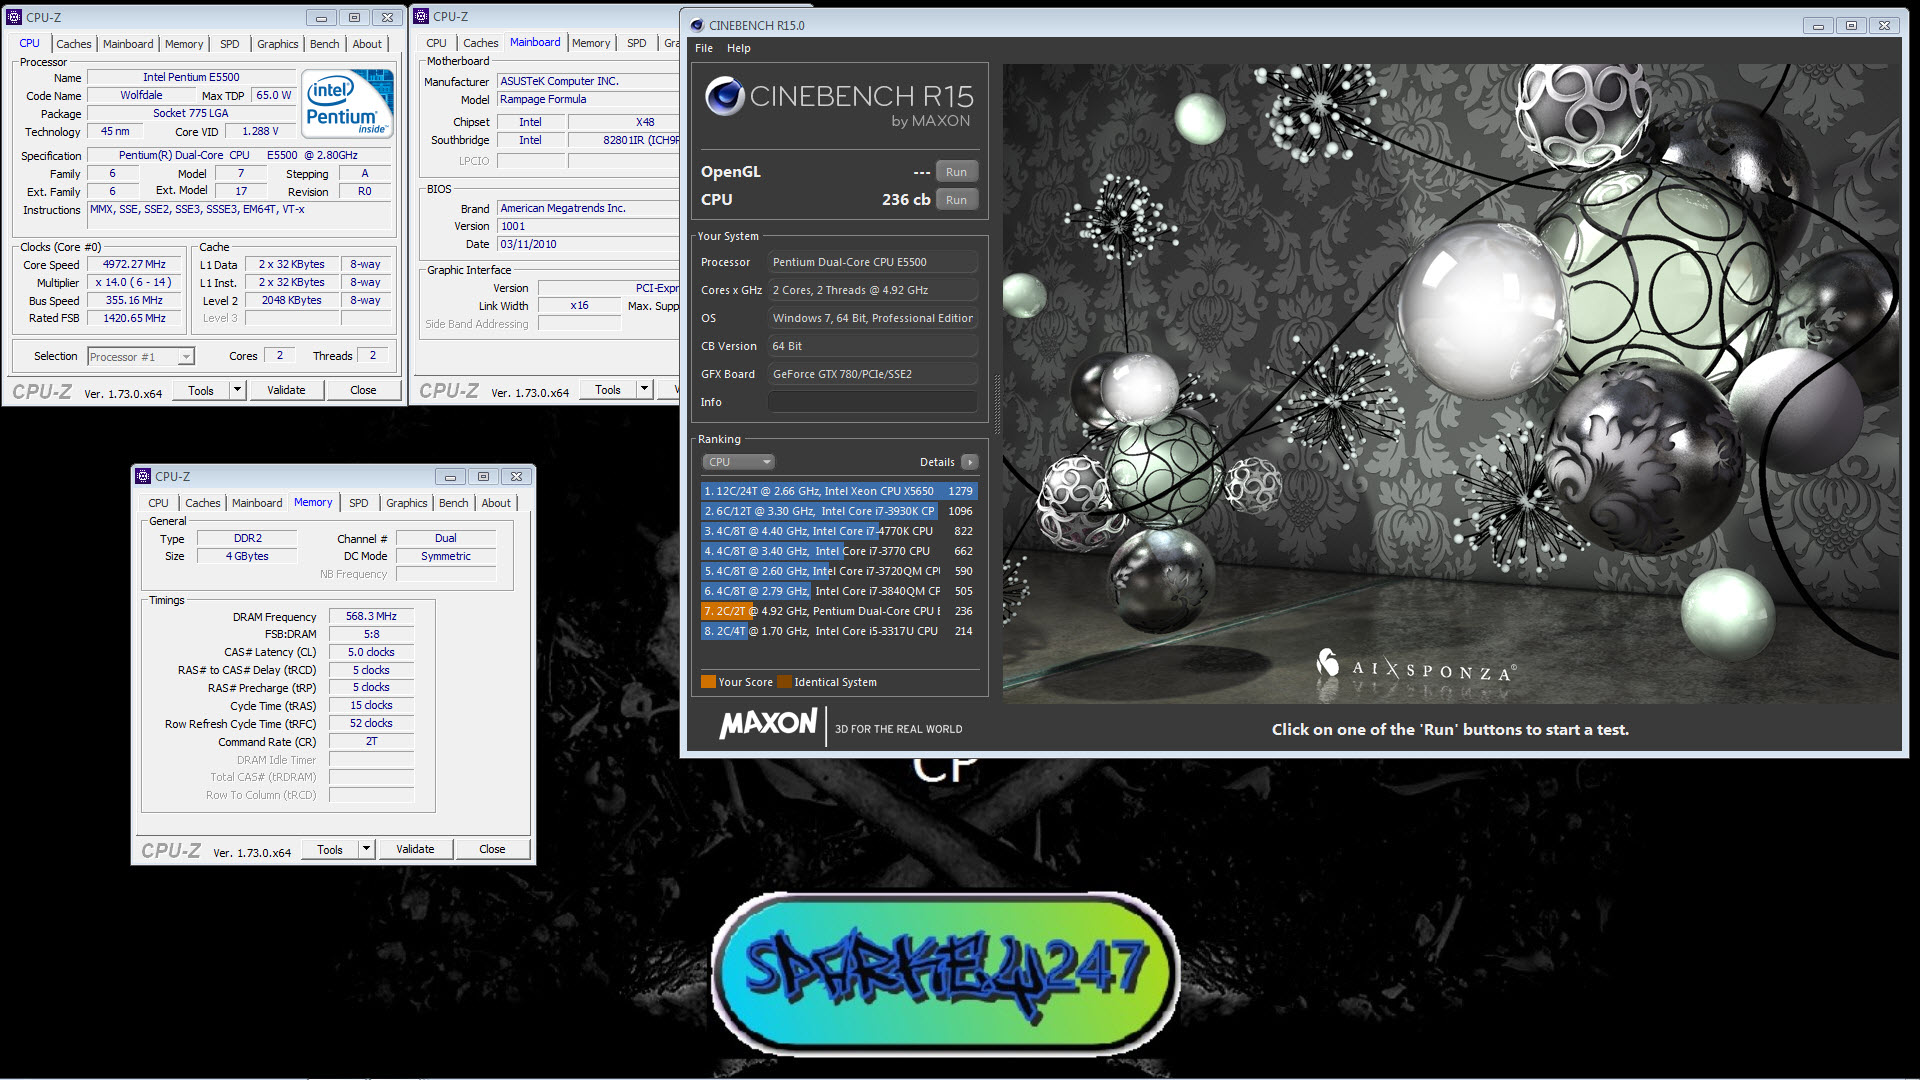Click the SPARKIE247 wallpaper badge
This screenshot has height=1080, width=1920.
tap(945, 973)
